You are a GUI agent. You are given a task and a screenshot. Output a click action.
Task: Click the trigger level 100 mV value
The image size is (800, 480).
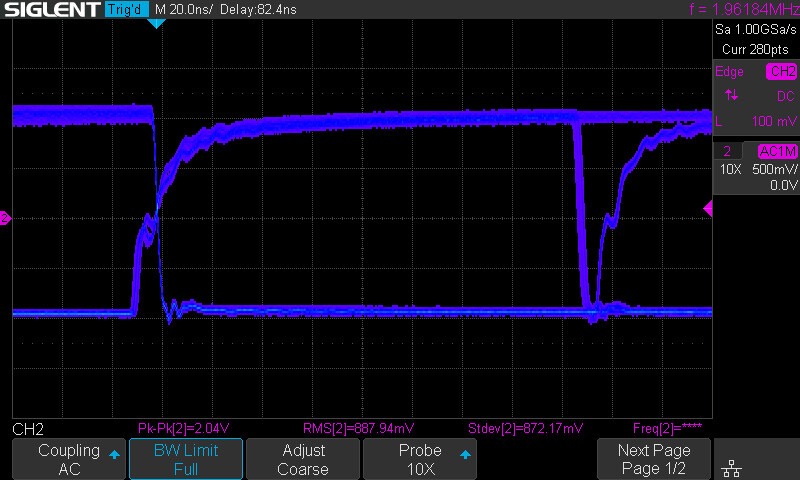click(774, 121)
